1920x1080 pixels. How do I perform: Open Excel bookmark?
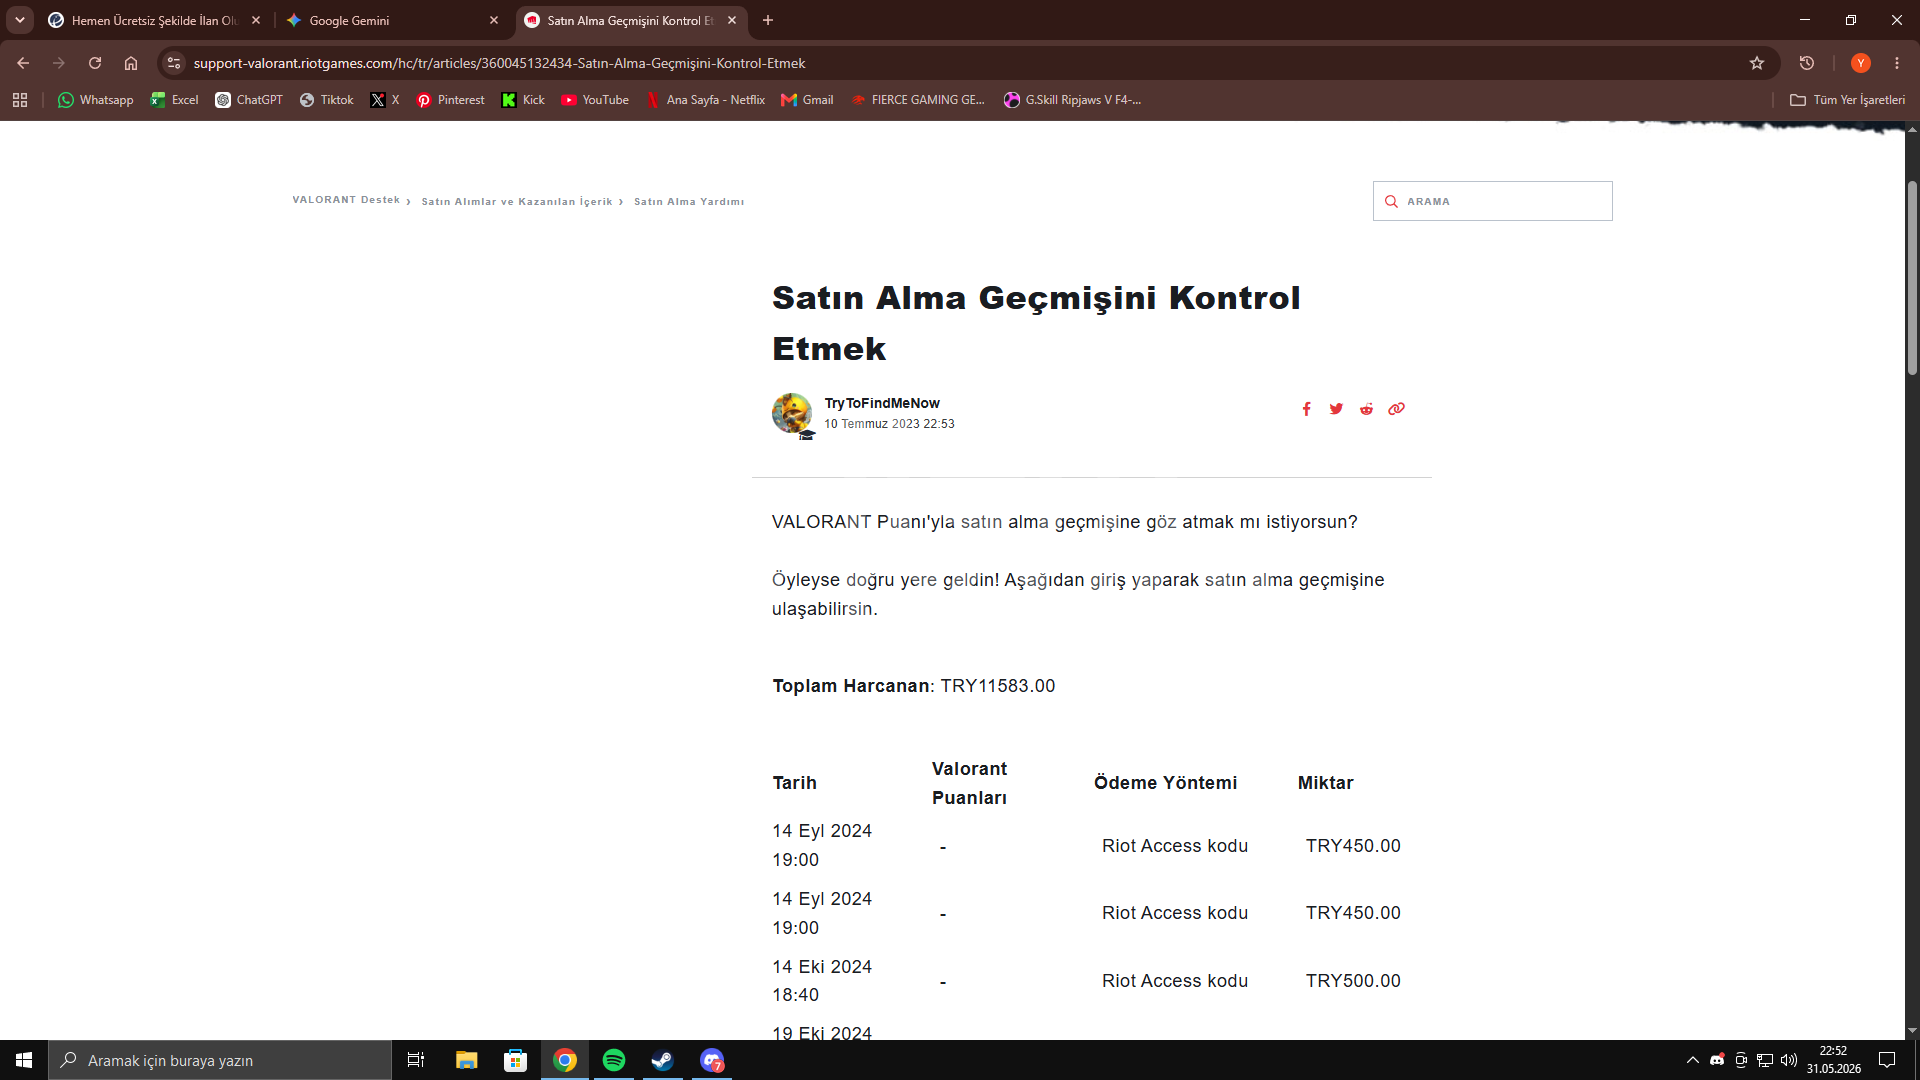175,100
